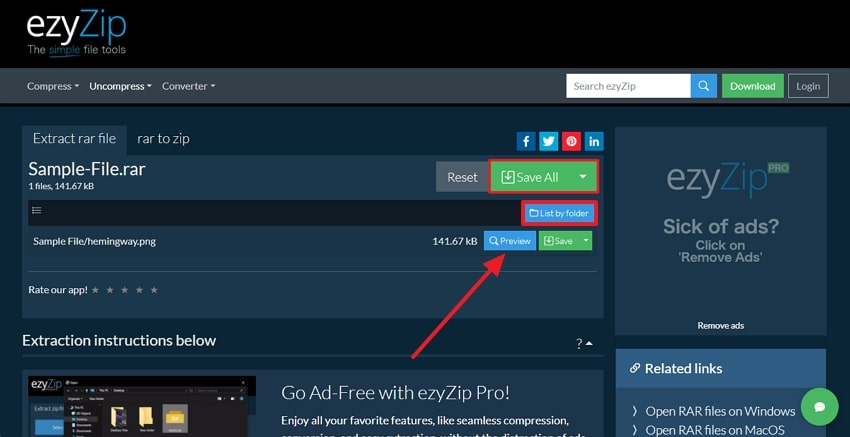The width and height of the screenshot is (850, 437).
Task: Save the hemingway.png file
Action: point(558,241)
